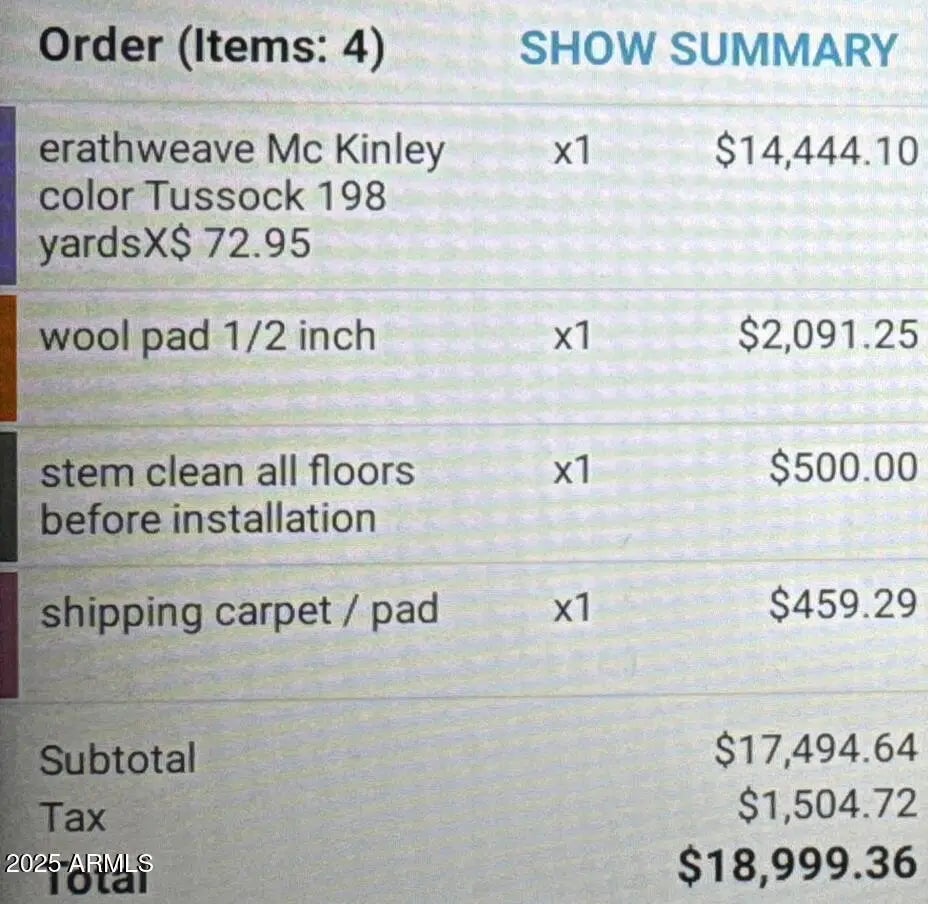The height and width of the screenshot is (904, 928).
Task: Select the Order (Items: 4) header
Action: click(211, 47)
